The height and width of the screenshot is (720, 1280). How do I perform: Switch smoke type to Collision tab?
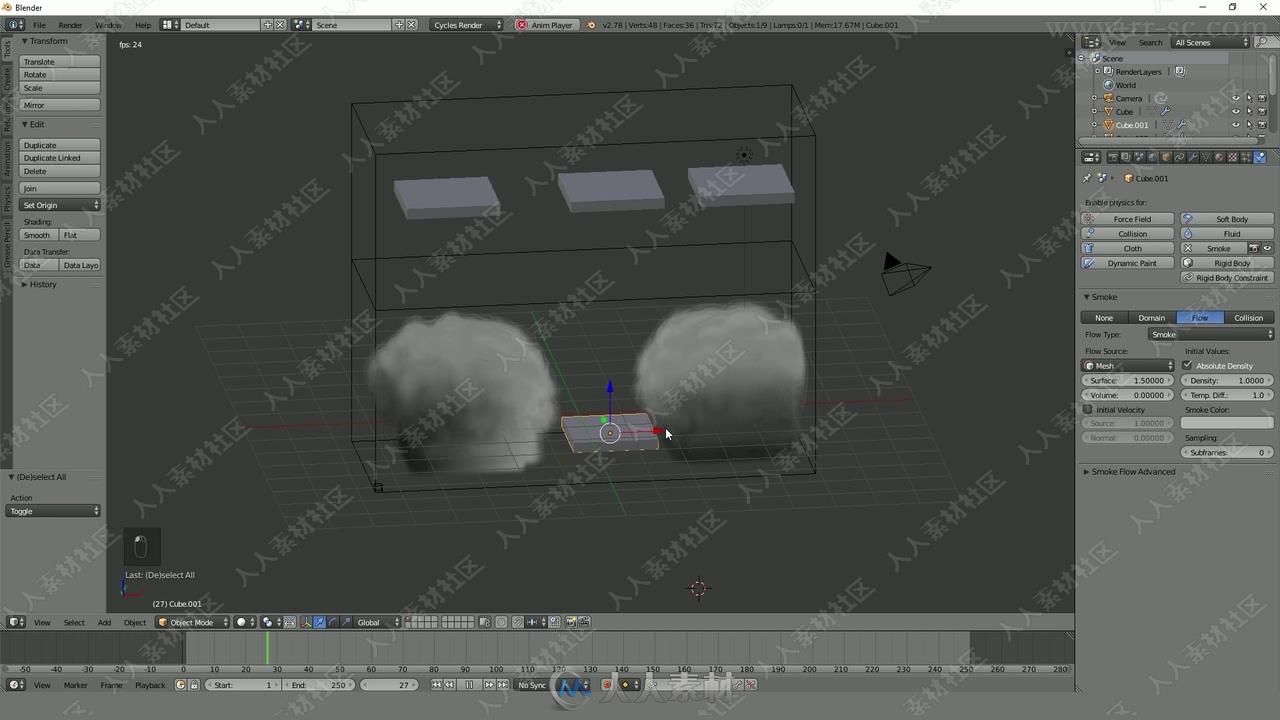click(1248, 317)
